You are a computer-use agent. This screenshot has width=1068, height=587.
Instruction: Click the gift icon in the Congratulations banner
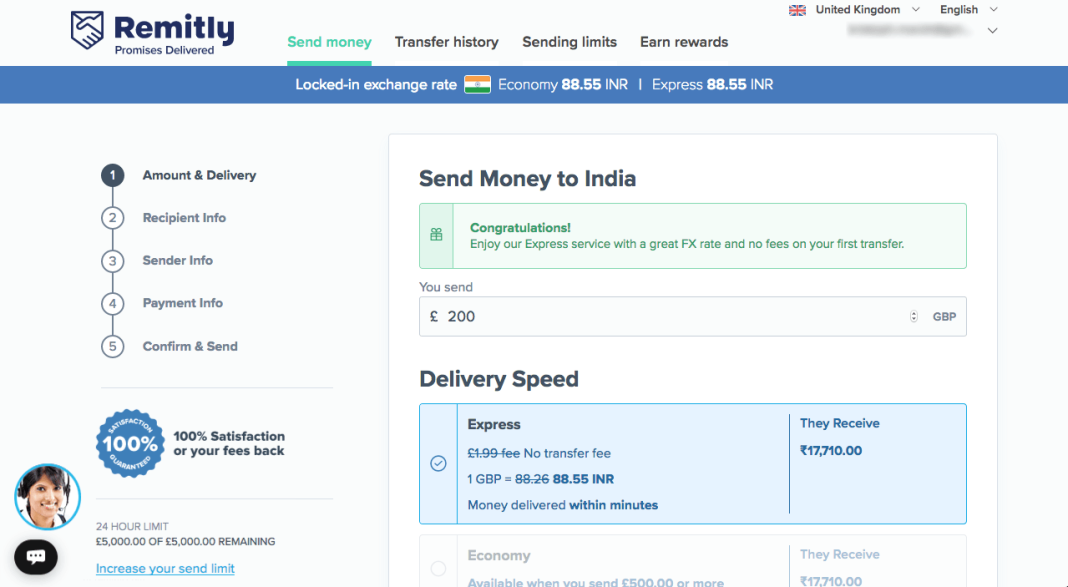tap(436, 233)
